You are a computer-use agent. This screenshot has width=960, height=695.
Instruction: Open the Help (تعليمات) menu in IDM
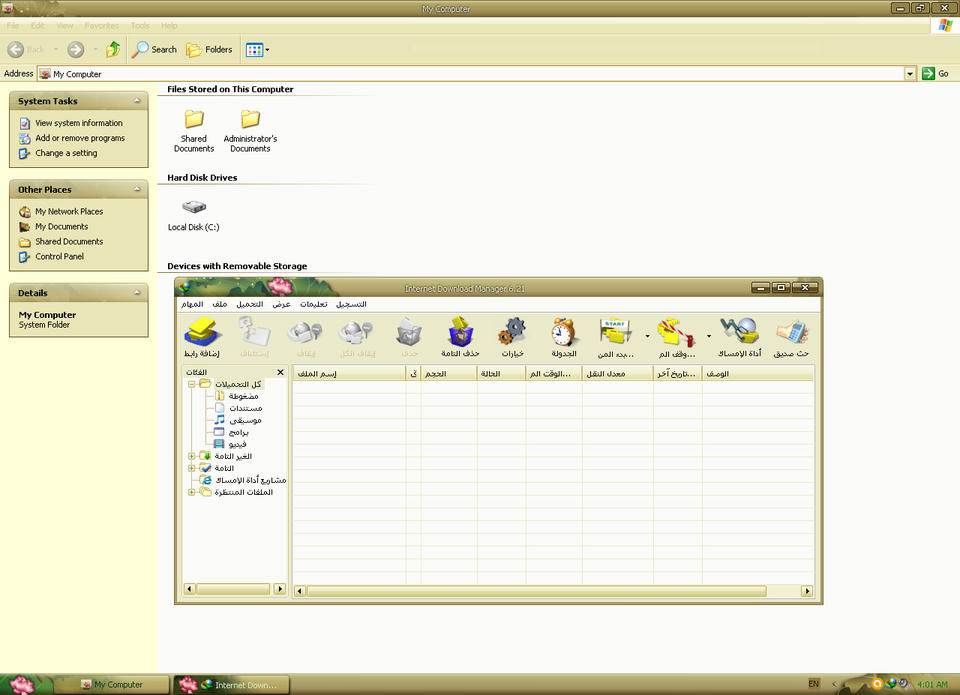pyautogui.click(x=313, y=304)
